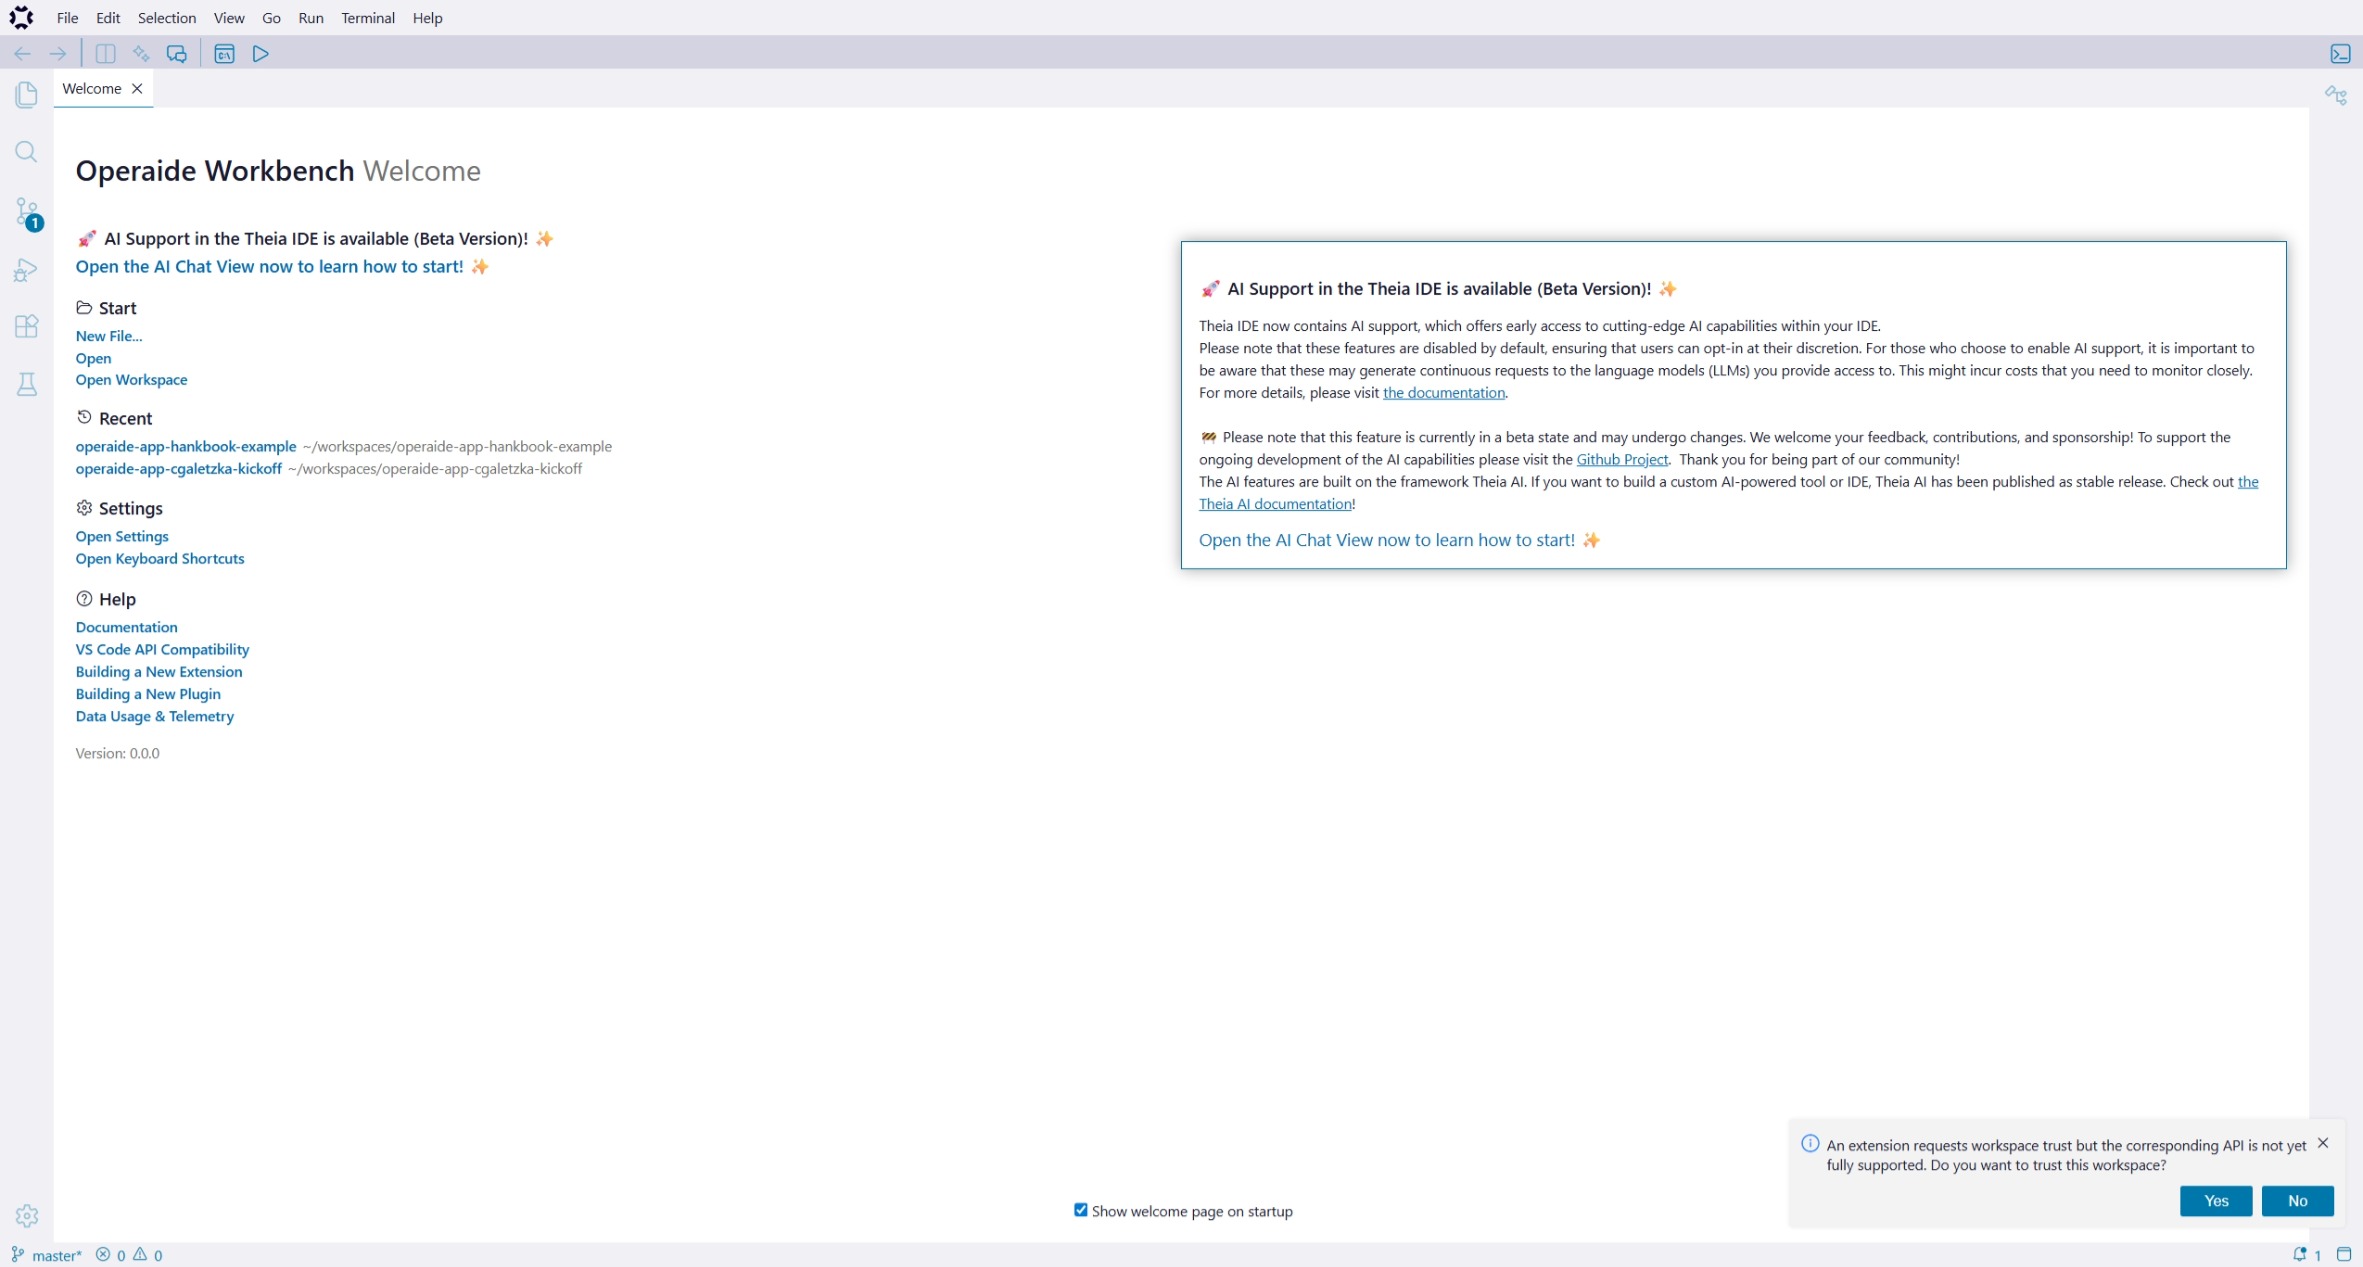Open the Test view beaker icon
The image size is (2363, 1267).
coord(27,384)
